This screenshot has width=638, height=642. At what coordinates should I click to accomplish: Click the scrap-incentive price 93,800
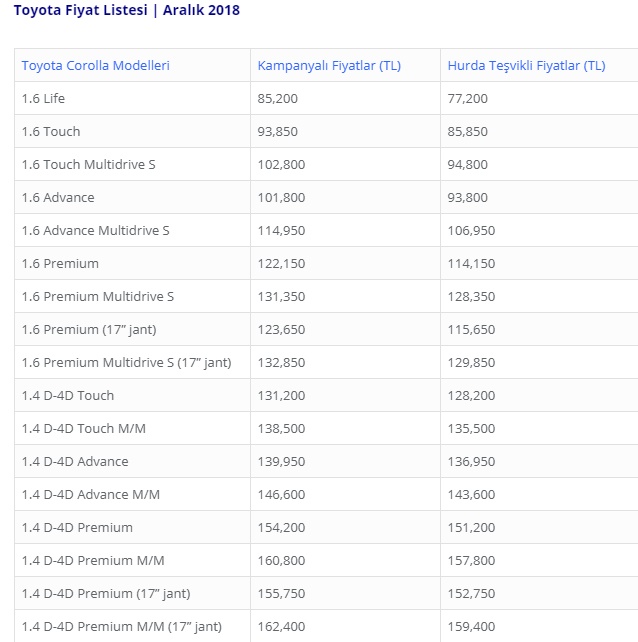pos(468,197)
